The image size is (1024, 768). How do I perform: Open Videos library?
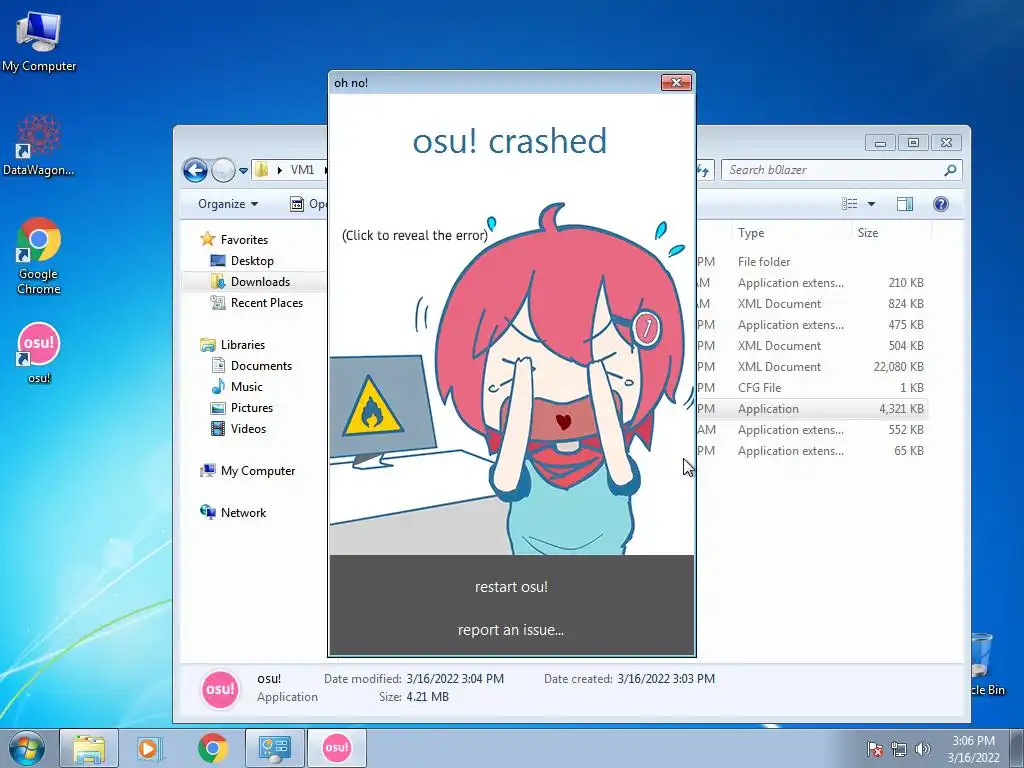pos(248,428)
